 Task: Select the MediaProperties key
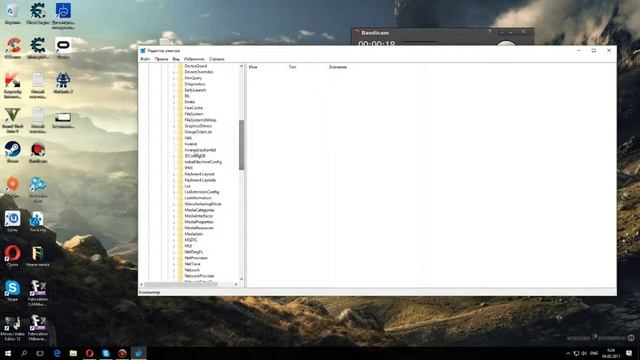[199, 222]
